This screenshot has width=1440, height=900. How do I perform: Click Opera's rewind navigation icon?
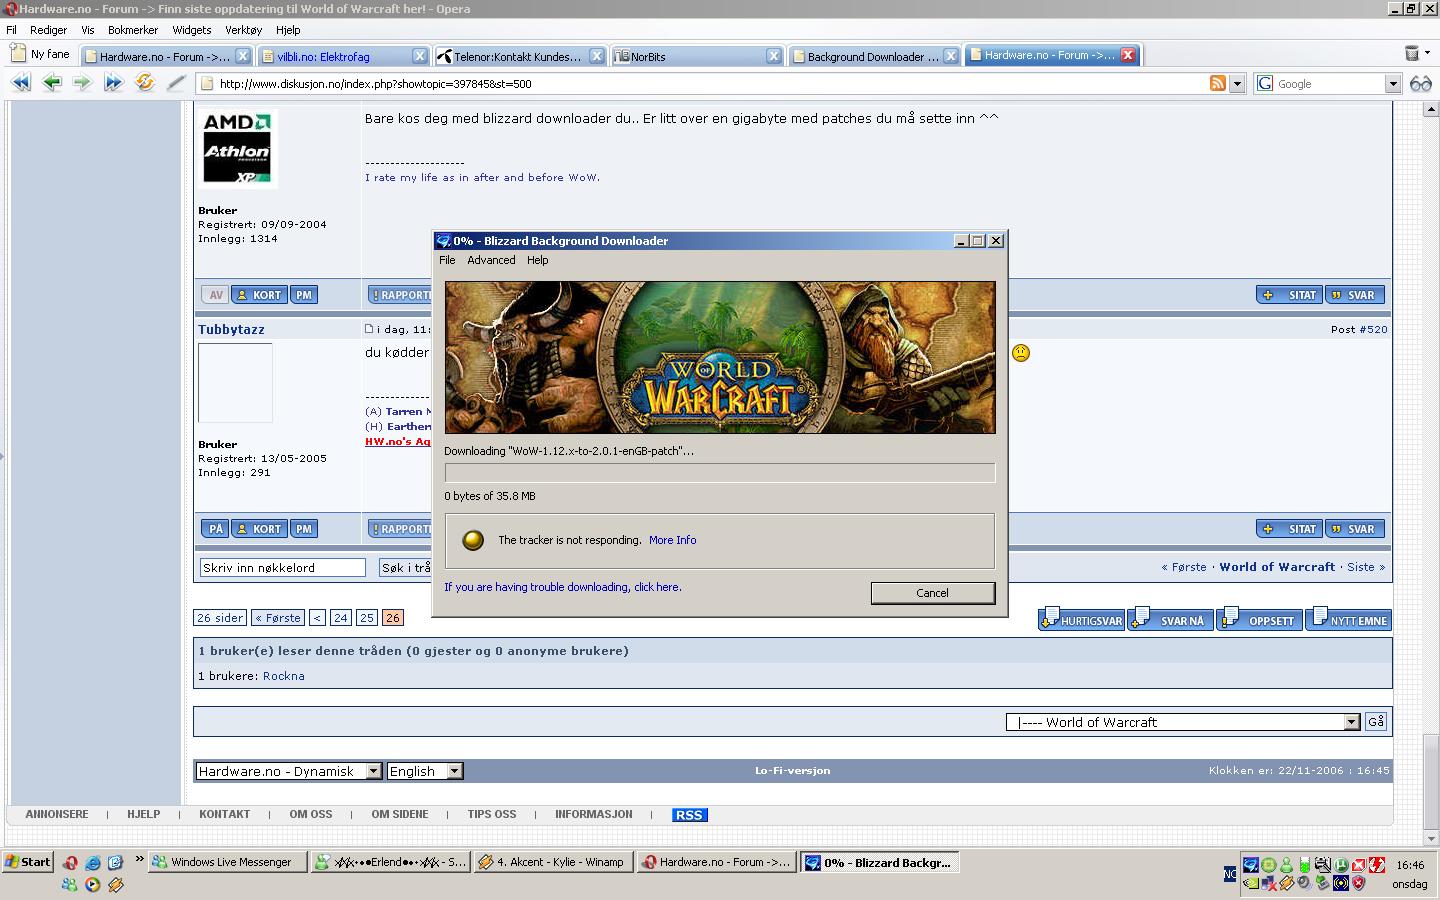(x=20, y=83)
